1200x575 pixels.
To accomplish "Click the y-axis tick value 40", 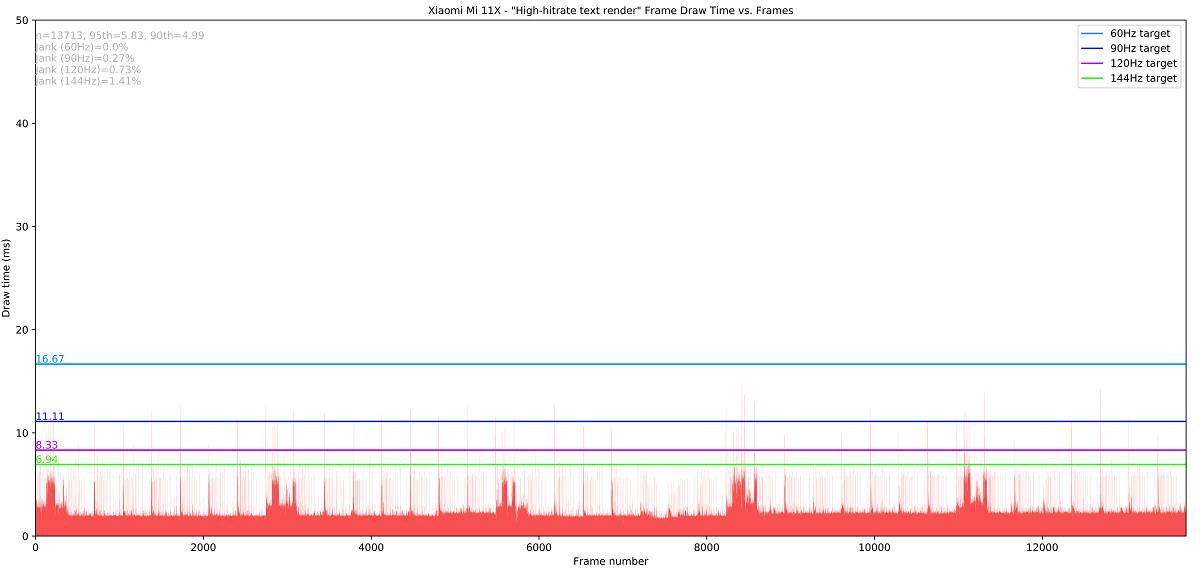I will 23,123.
